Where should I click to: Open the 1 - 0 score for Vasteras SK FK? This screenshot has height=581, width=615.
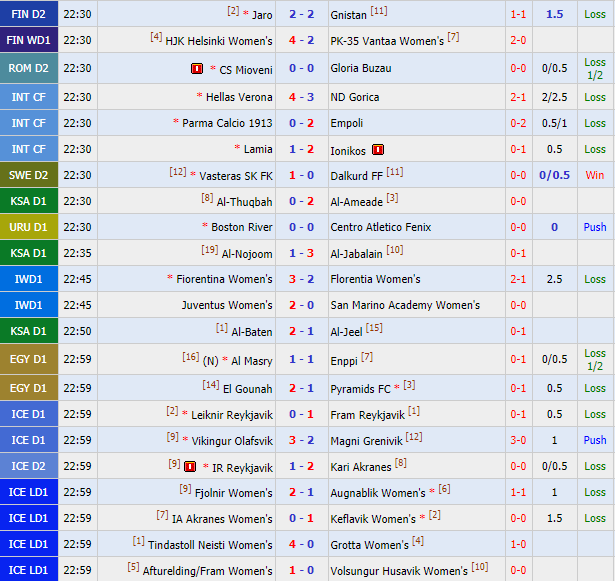pyautogui.click(x=301, y=175)
